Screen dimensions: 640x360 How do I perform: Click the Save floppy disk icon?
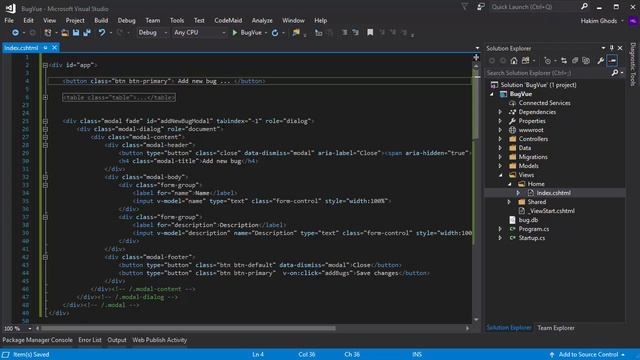[x=76, y=33]
